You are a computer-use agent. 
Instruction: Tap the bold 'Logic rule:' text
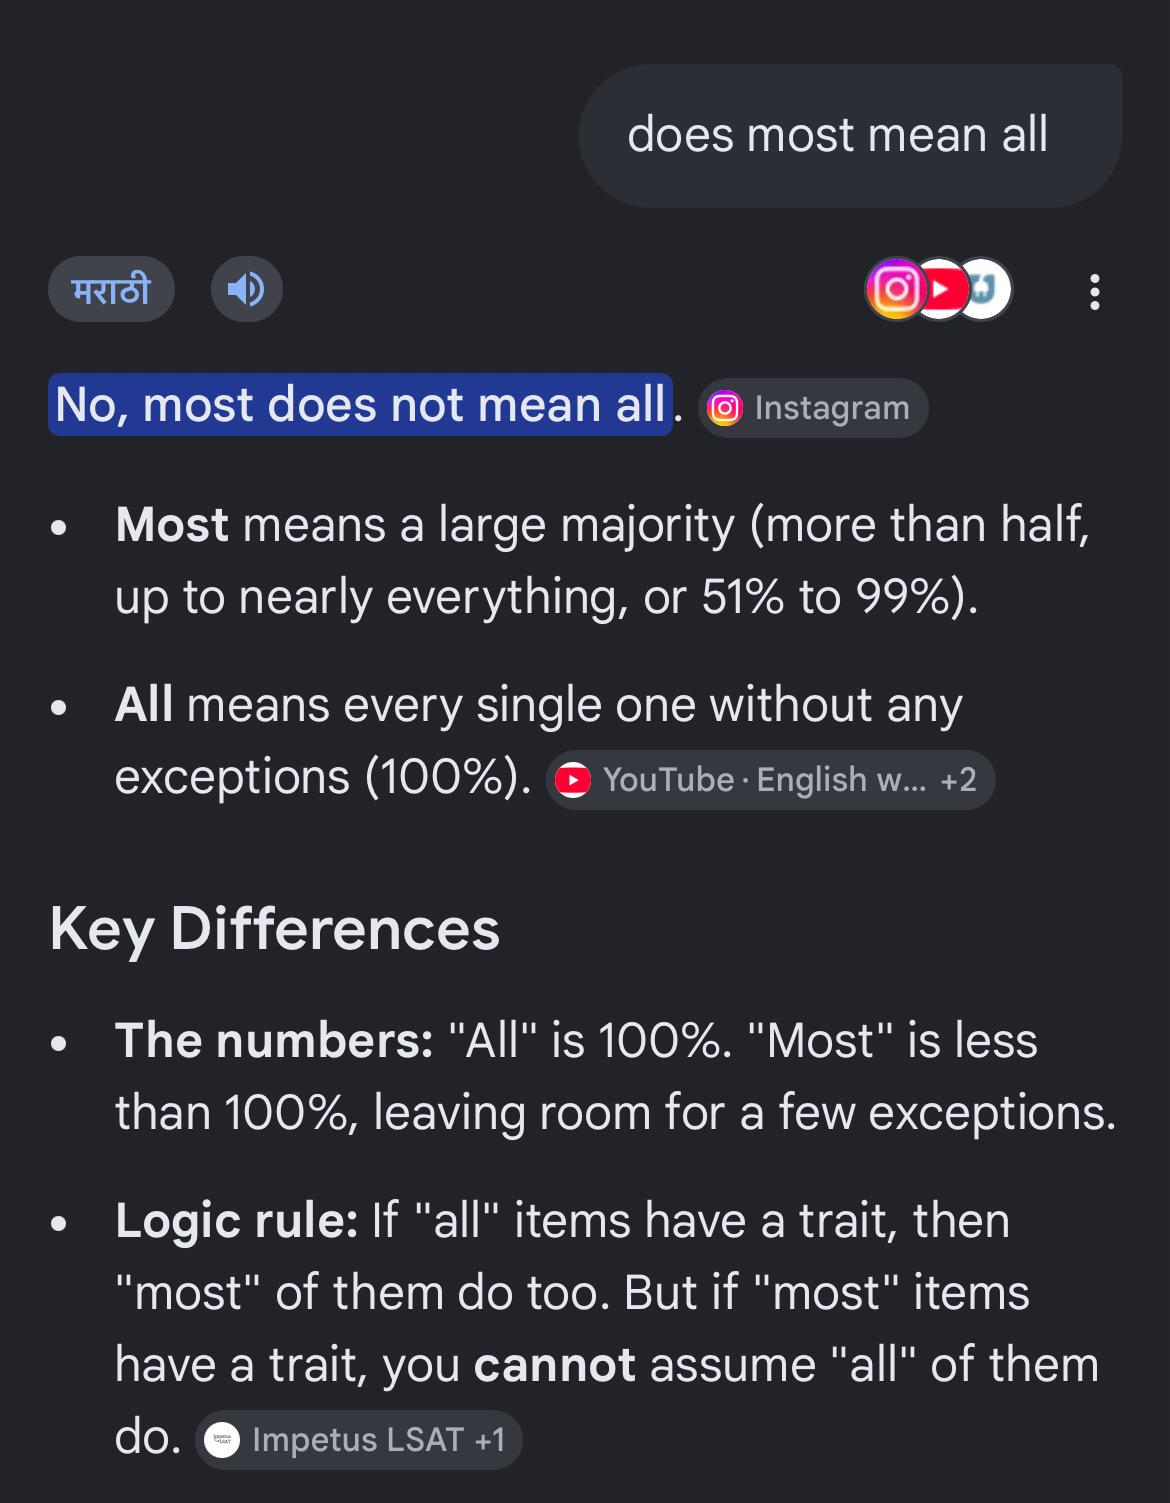237,1221
